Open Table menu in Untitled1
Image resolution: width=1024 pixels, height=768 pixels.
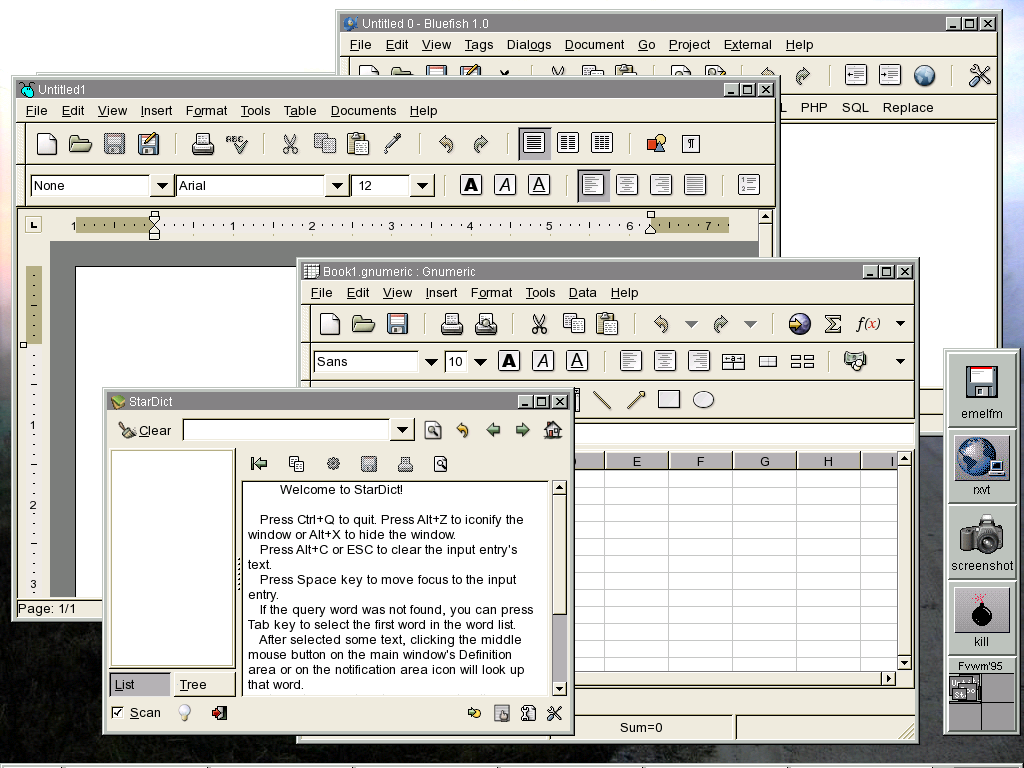tap(300, 110)
